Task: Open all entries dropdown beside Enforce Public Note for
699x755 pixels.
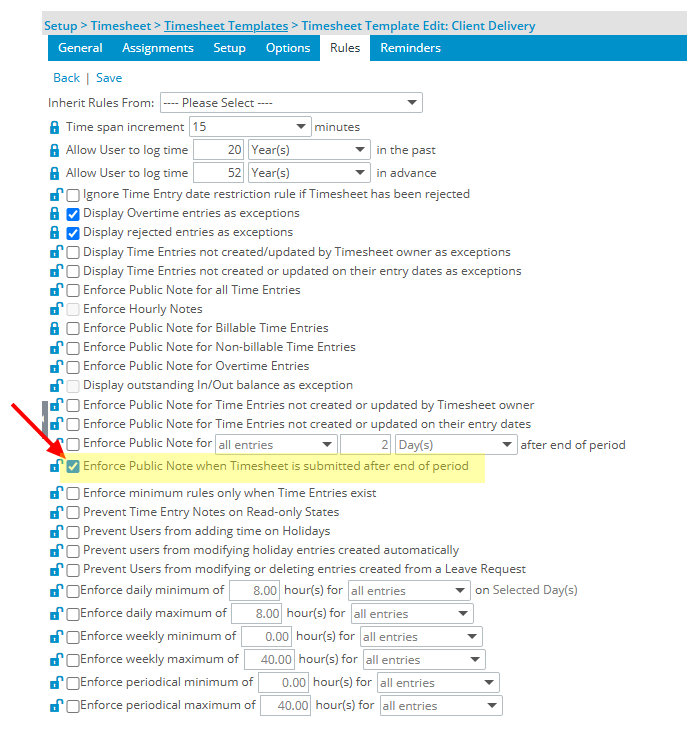Action: pyautogui.click(x=276, y=445)
